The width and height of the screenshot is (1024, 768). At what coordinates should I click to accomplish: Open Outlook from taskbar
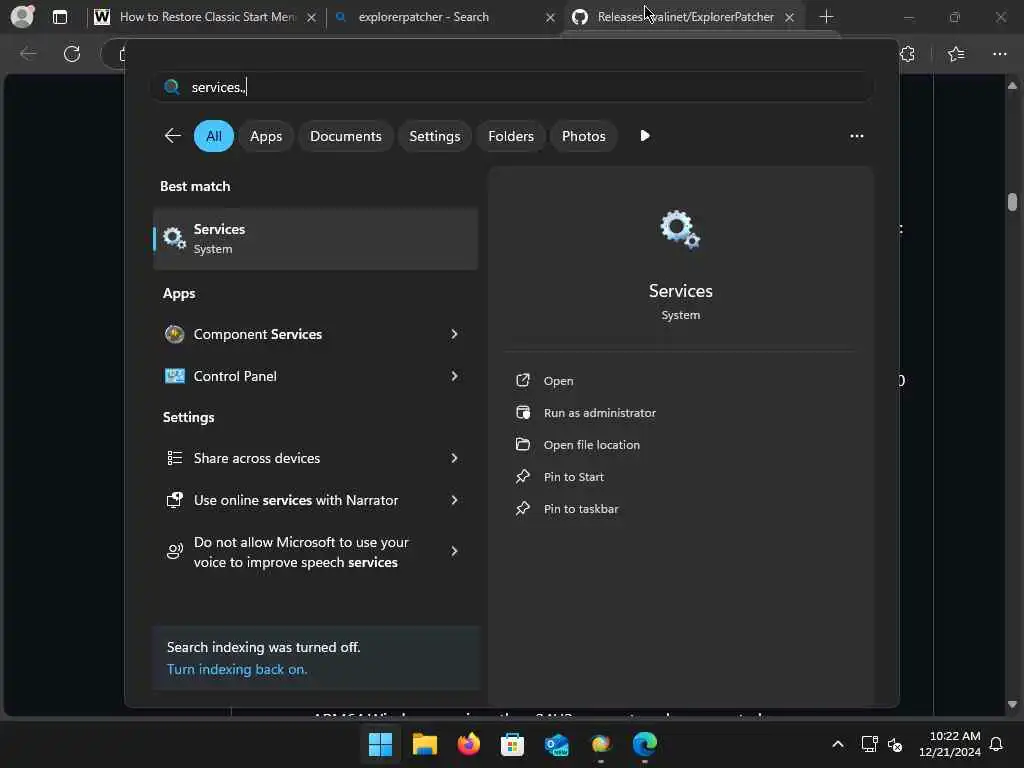(556, 744)
